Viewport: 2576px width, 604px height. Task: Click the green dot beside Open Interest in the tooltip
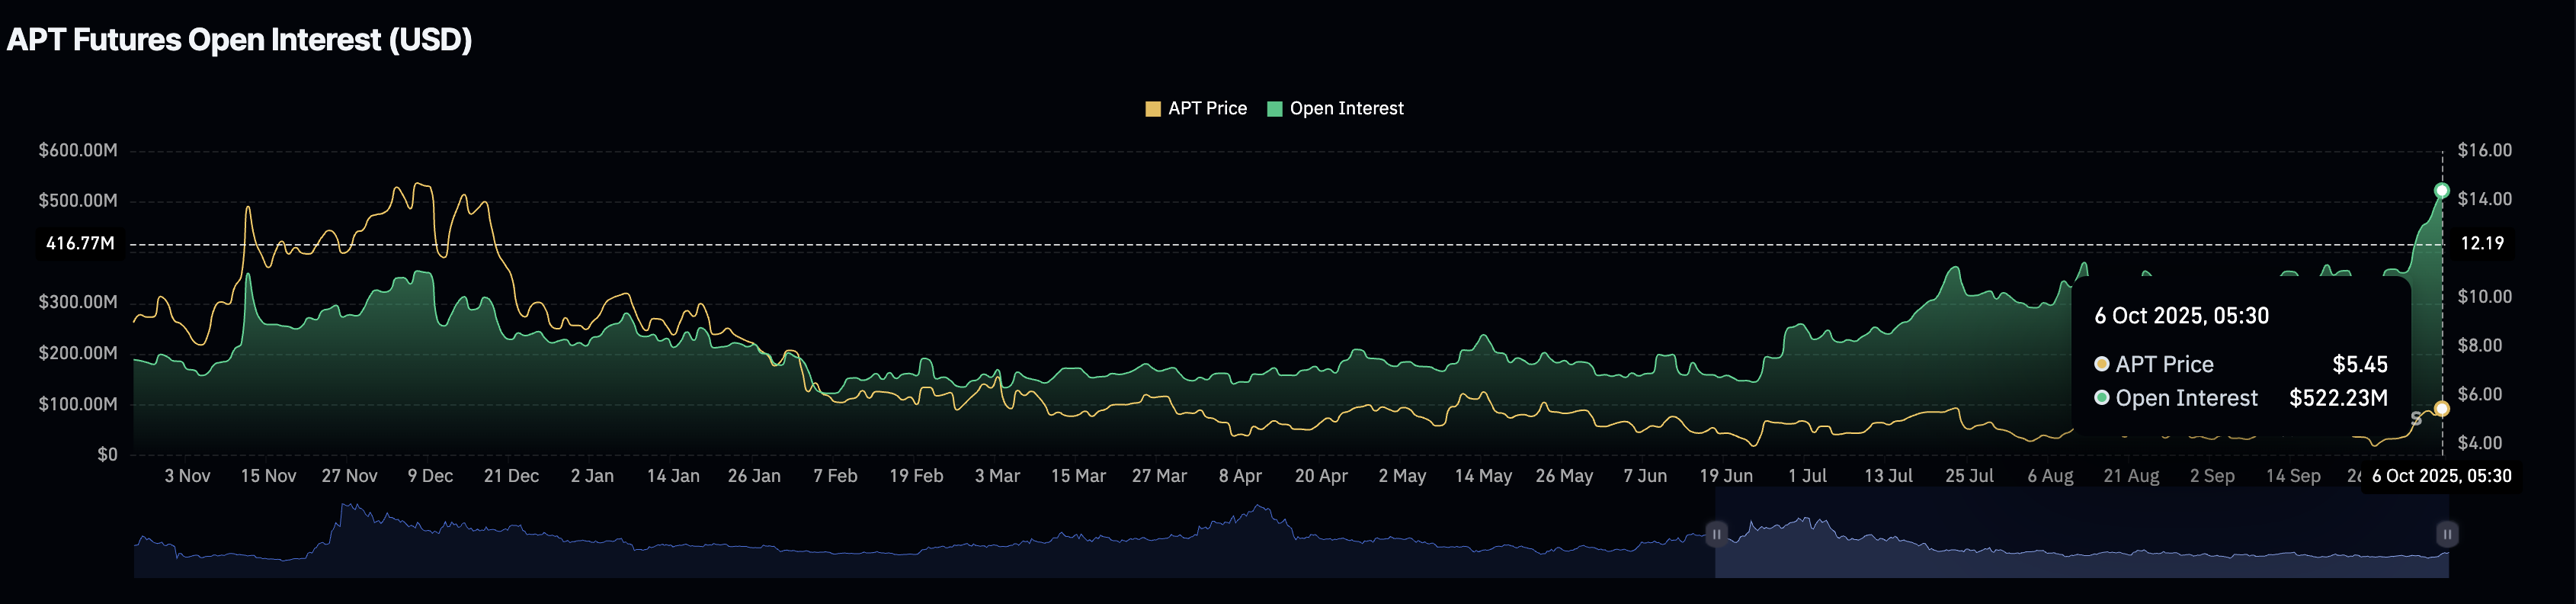[x=2102, y=398]
